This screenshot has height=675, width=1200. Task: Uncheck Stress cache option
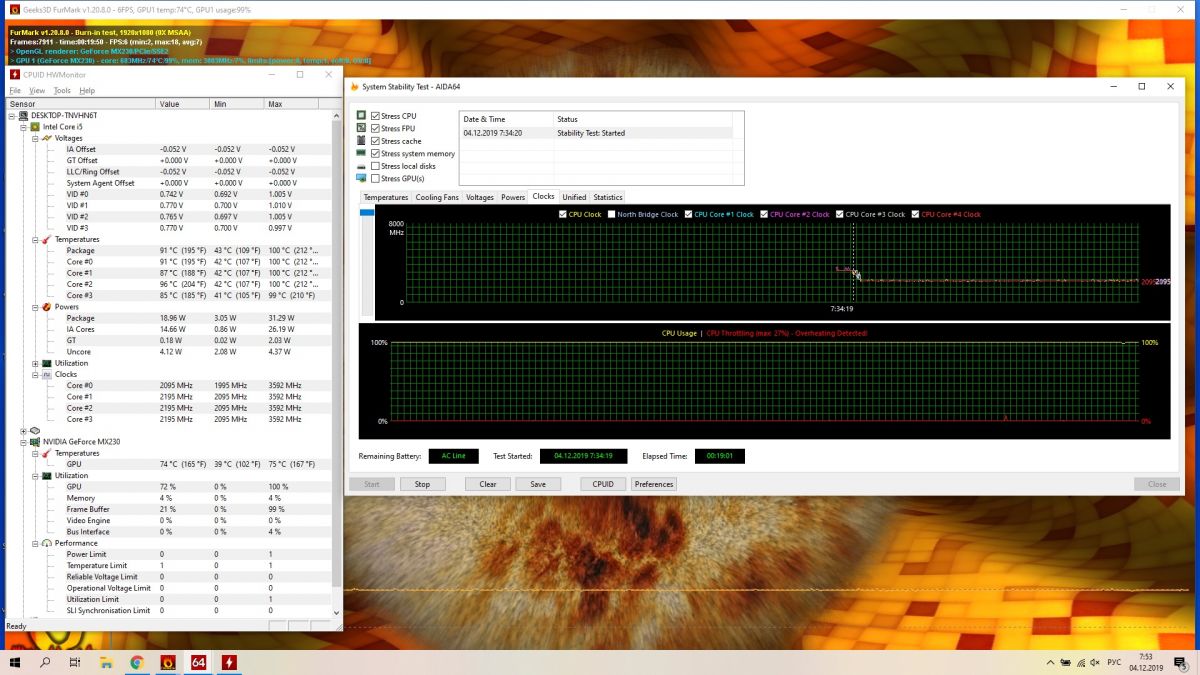[x=375, y=141]
